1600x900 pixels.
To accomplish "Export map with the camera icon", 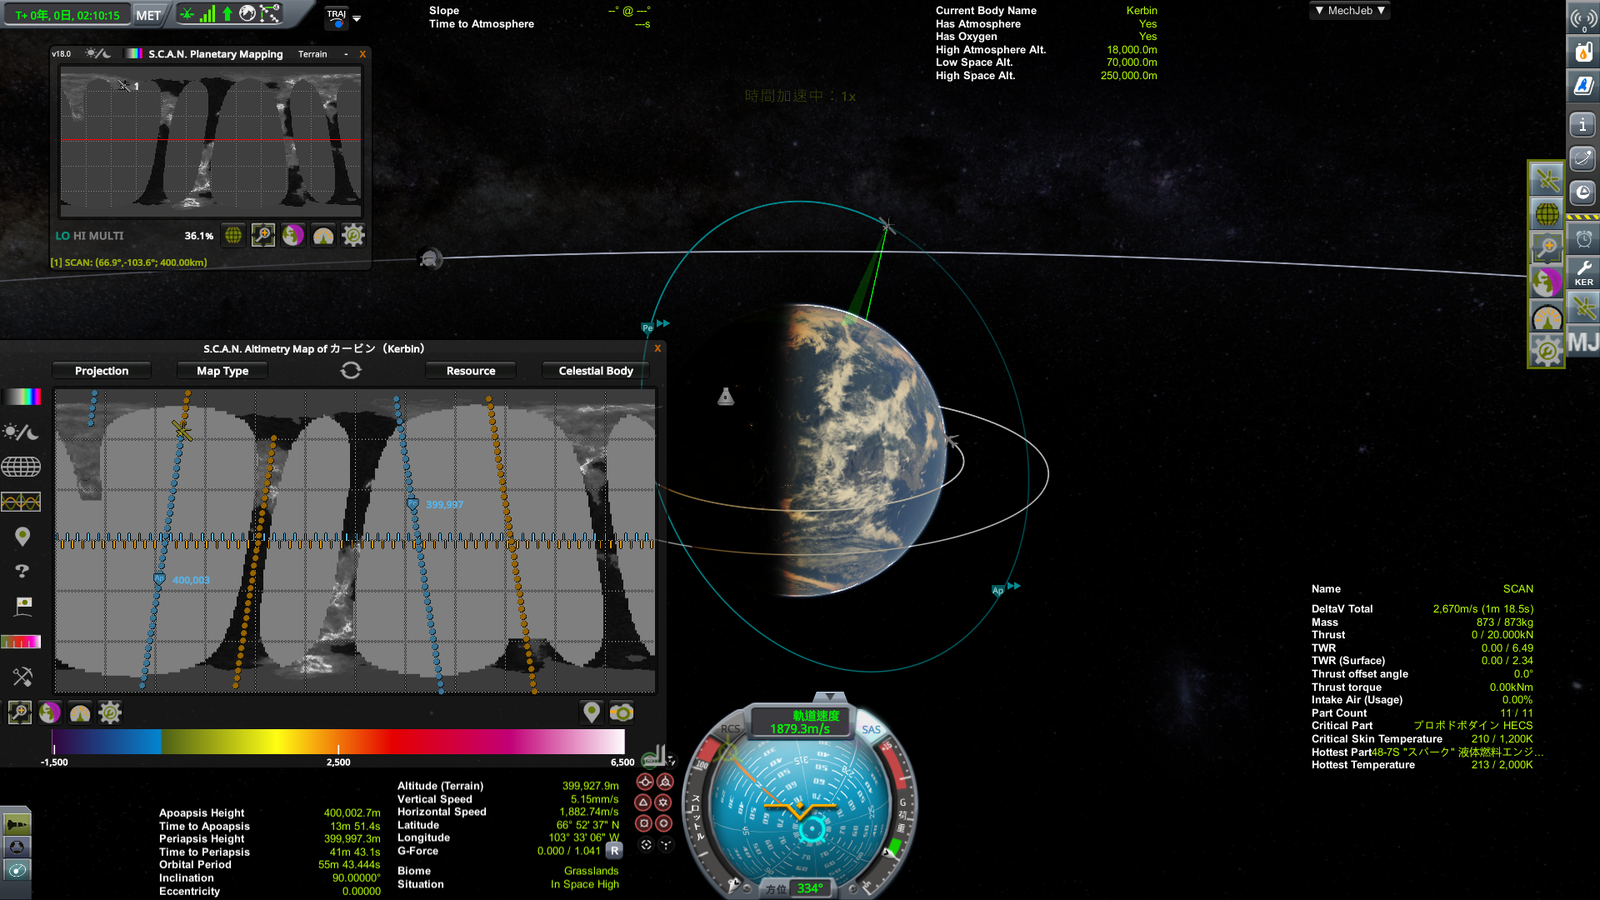I will (x=621, y=712).
